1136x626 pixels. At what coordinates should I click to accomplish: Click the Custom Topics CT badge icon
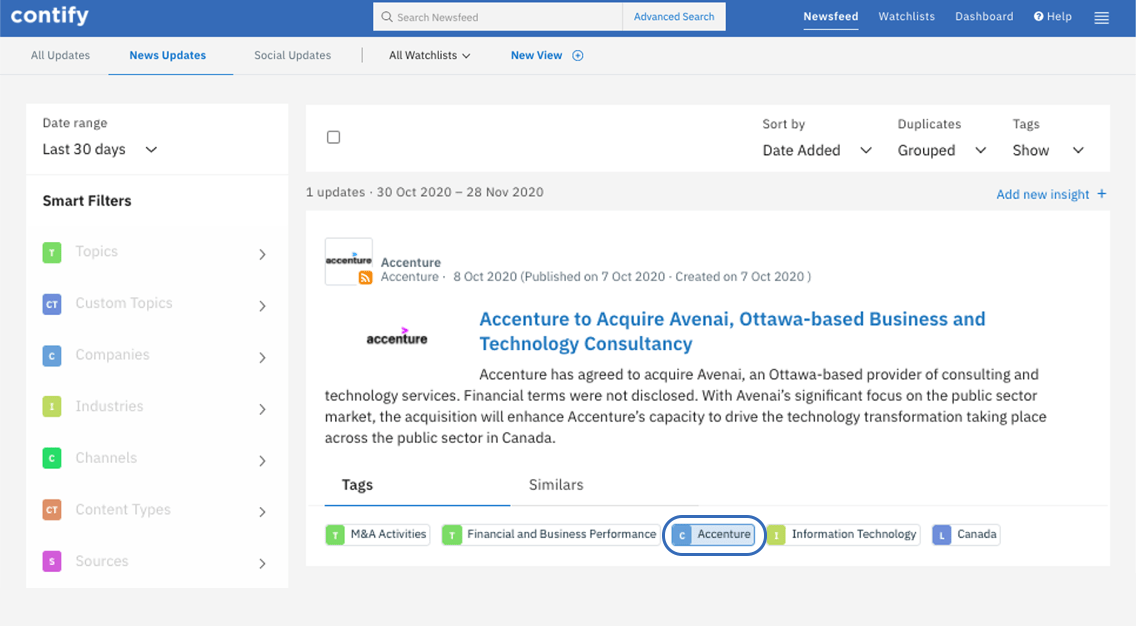[x=52, y=304]
